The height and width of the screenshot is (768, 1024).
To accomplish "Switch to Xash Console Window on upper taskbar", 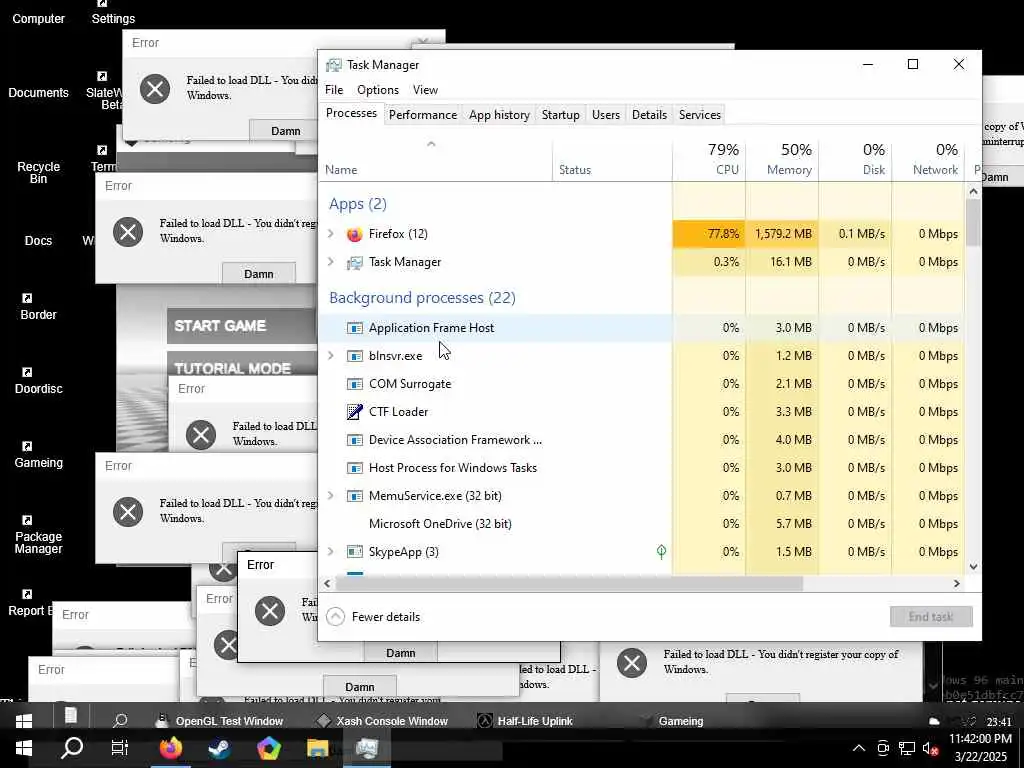I will click(x=383, y=721).
